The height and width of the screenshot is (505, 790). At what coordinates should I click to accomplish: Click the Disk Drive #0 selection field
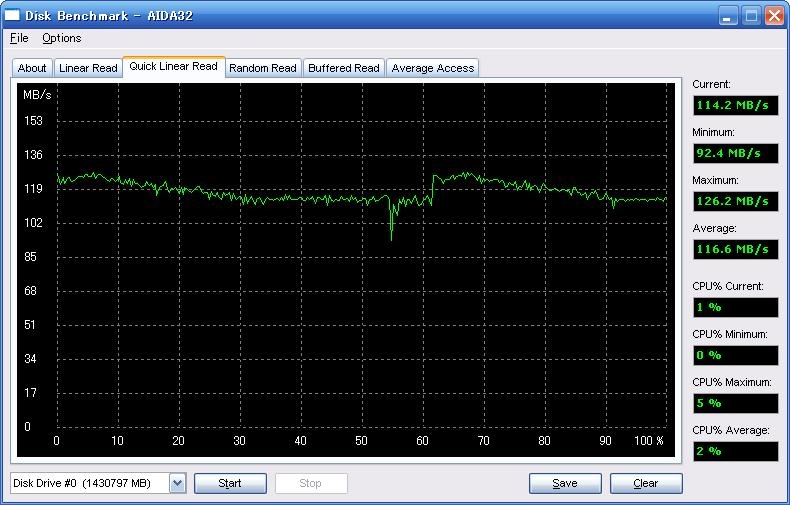[x=88, y=484]
